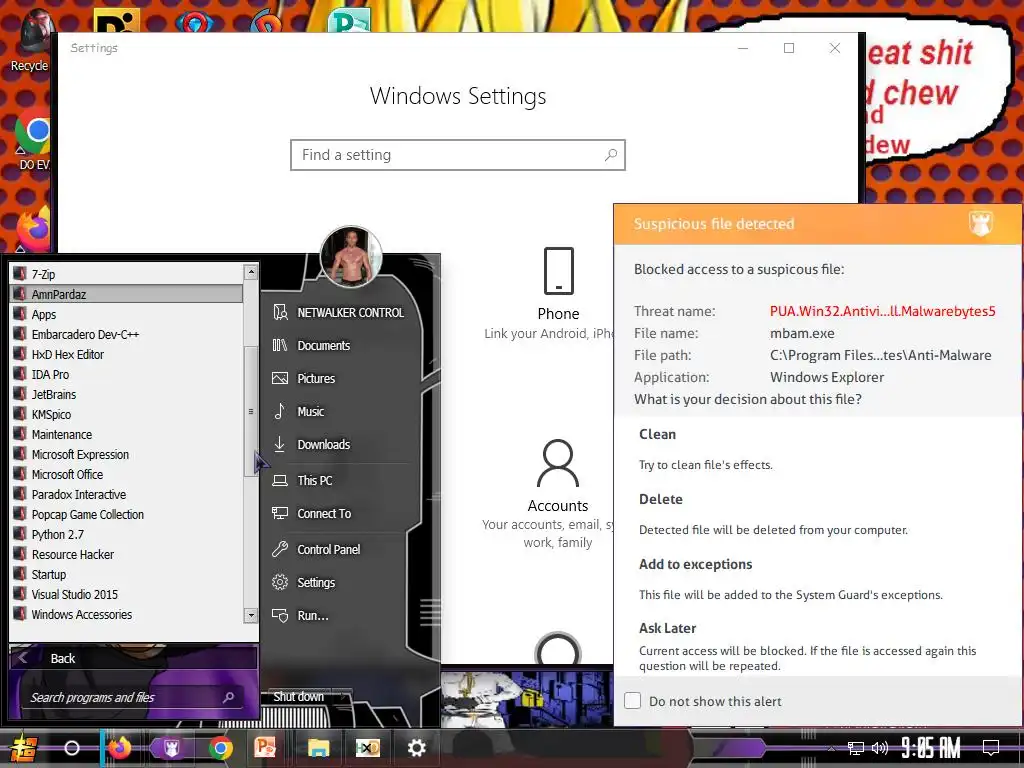1024x768 pixels.
Task: Click the Start menu scroll down arrow
Action: tap(251, 615)
